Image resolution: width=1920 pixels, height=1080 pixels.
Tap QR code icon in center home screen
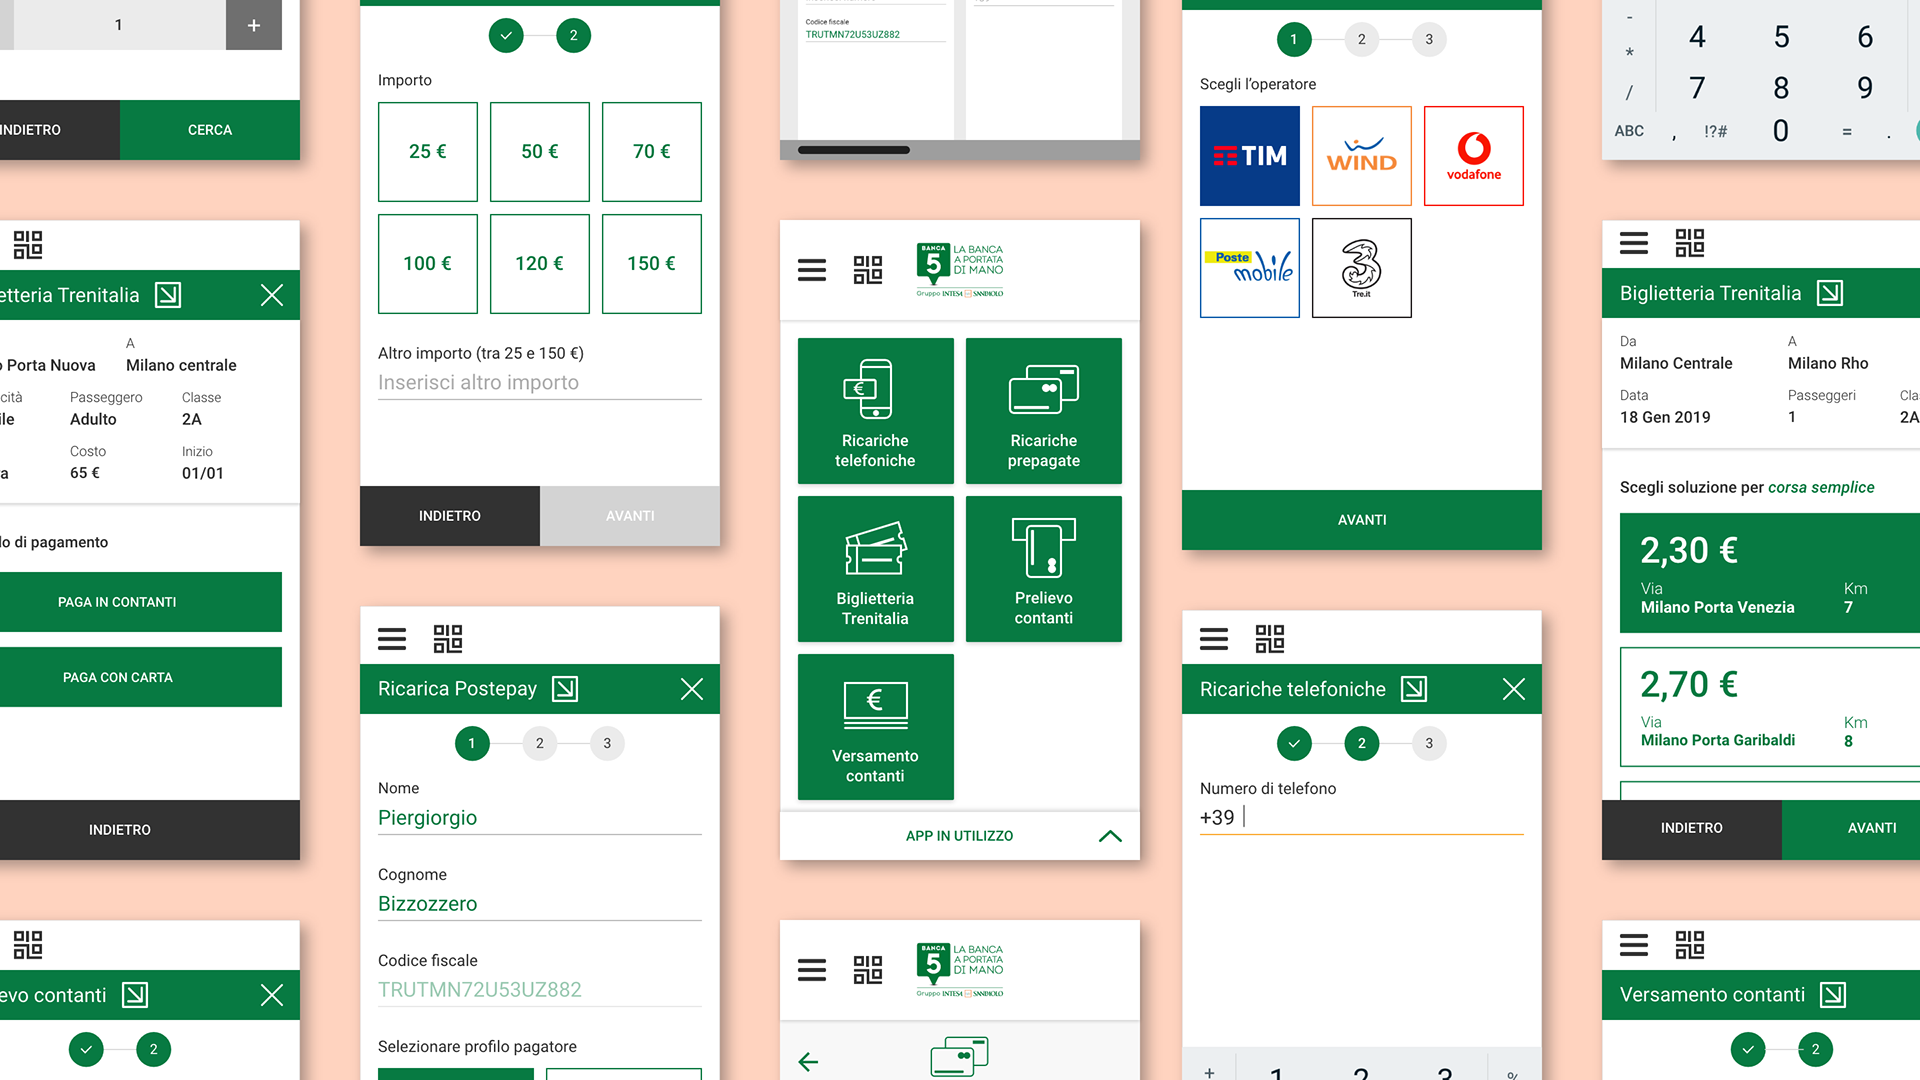click(x=868, y=270)
